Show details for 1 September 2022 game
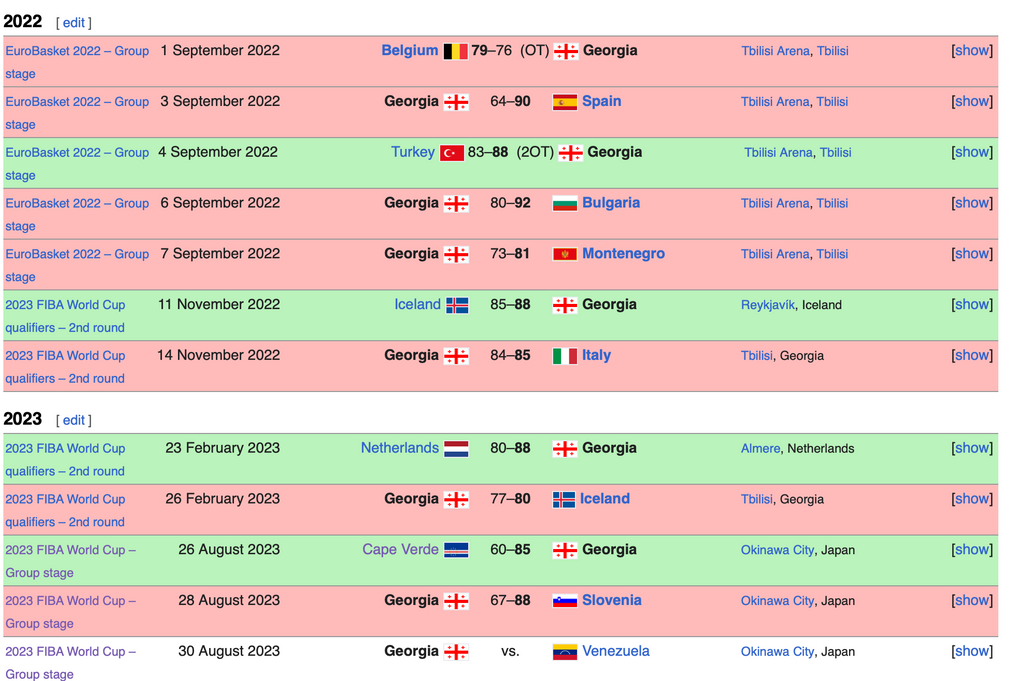 [971, 51]
